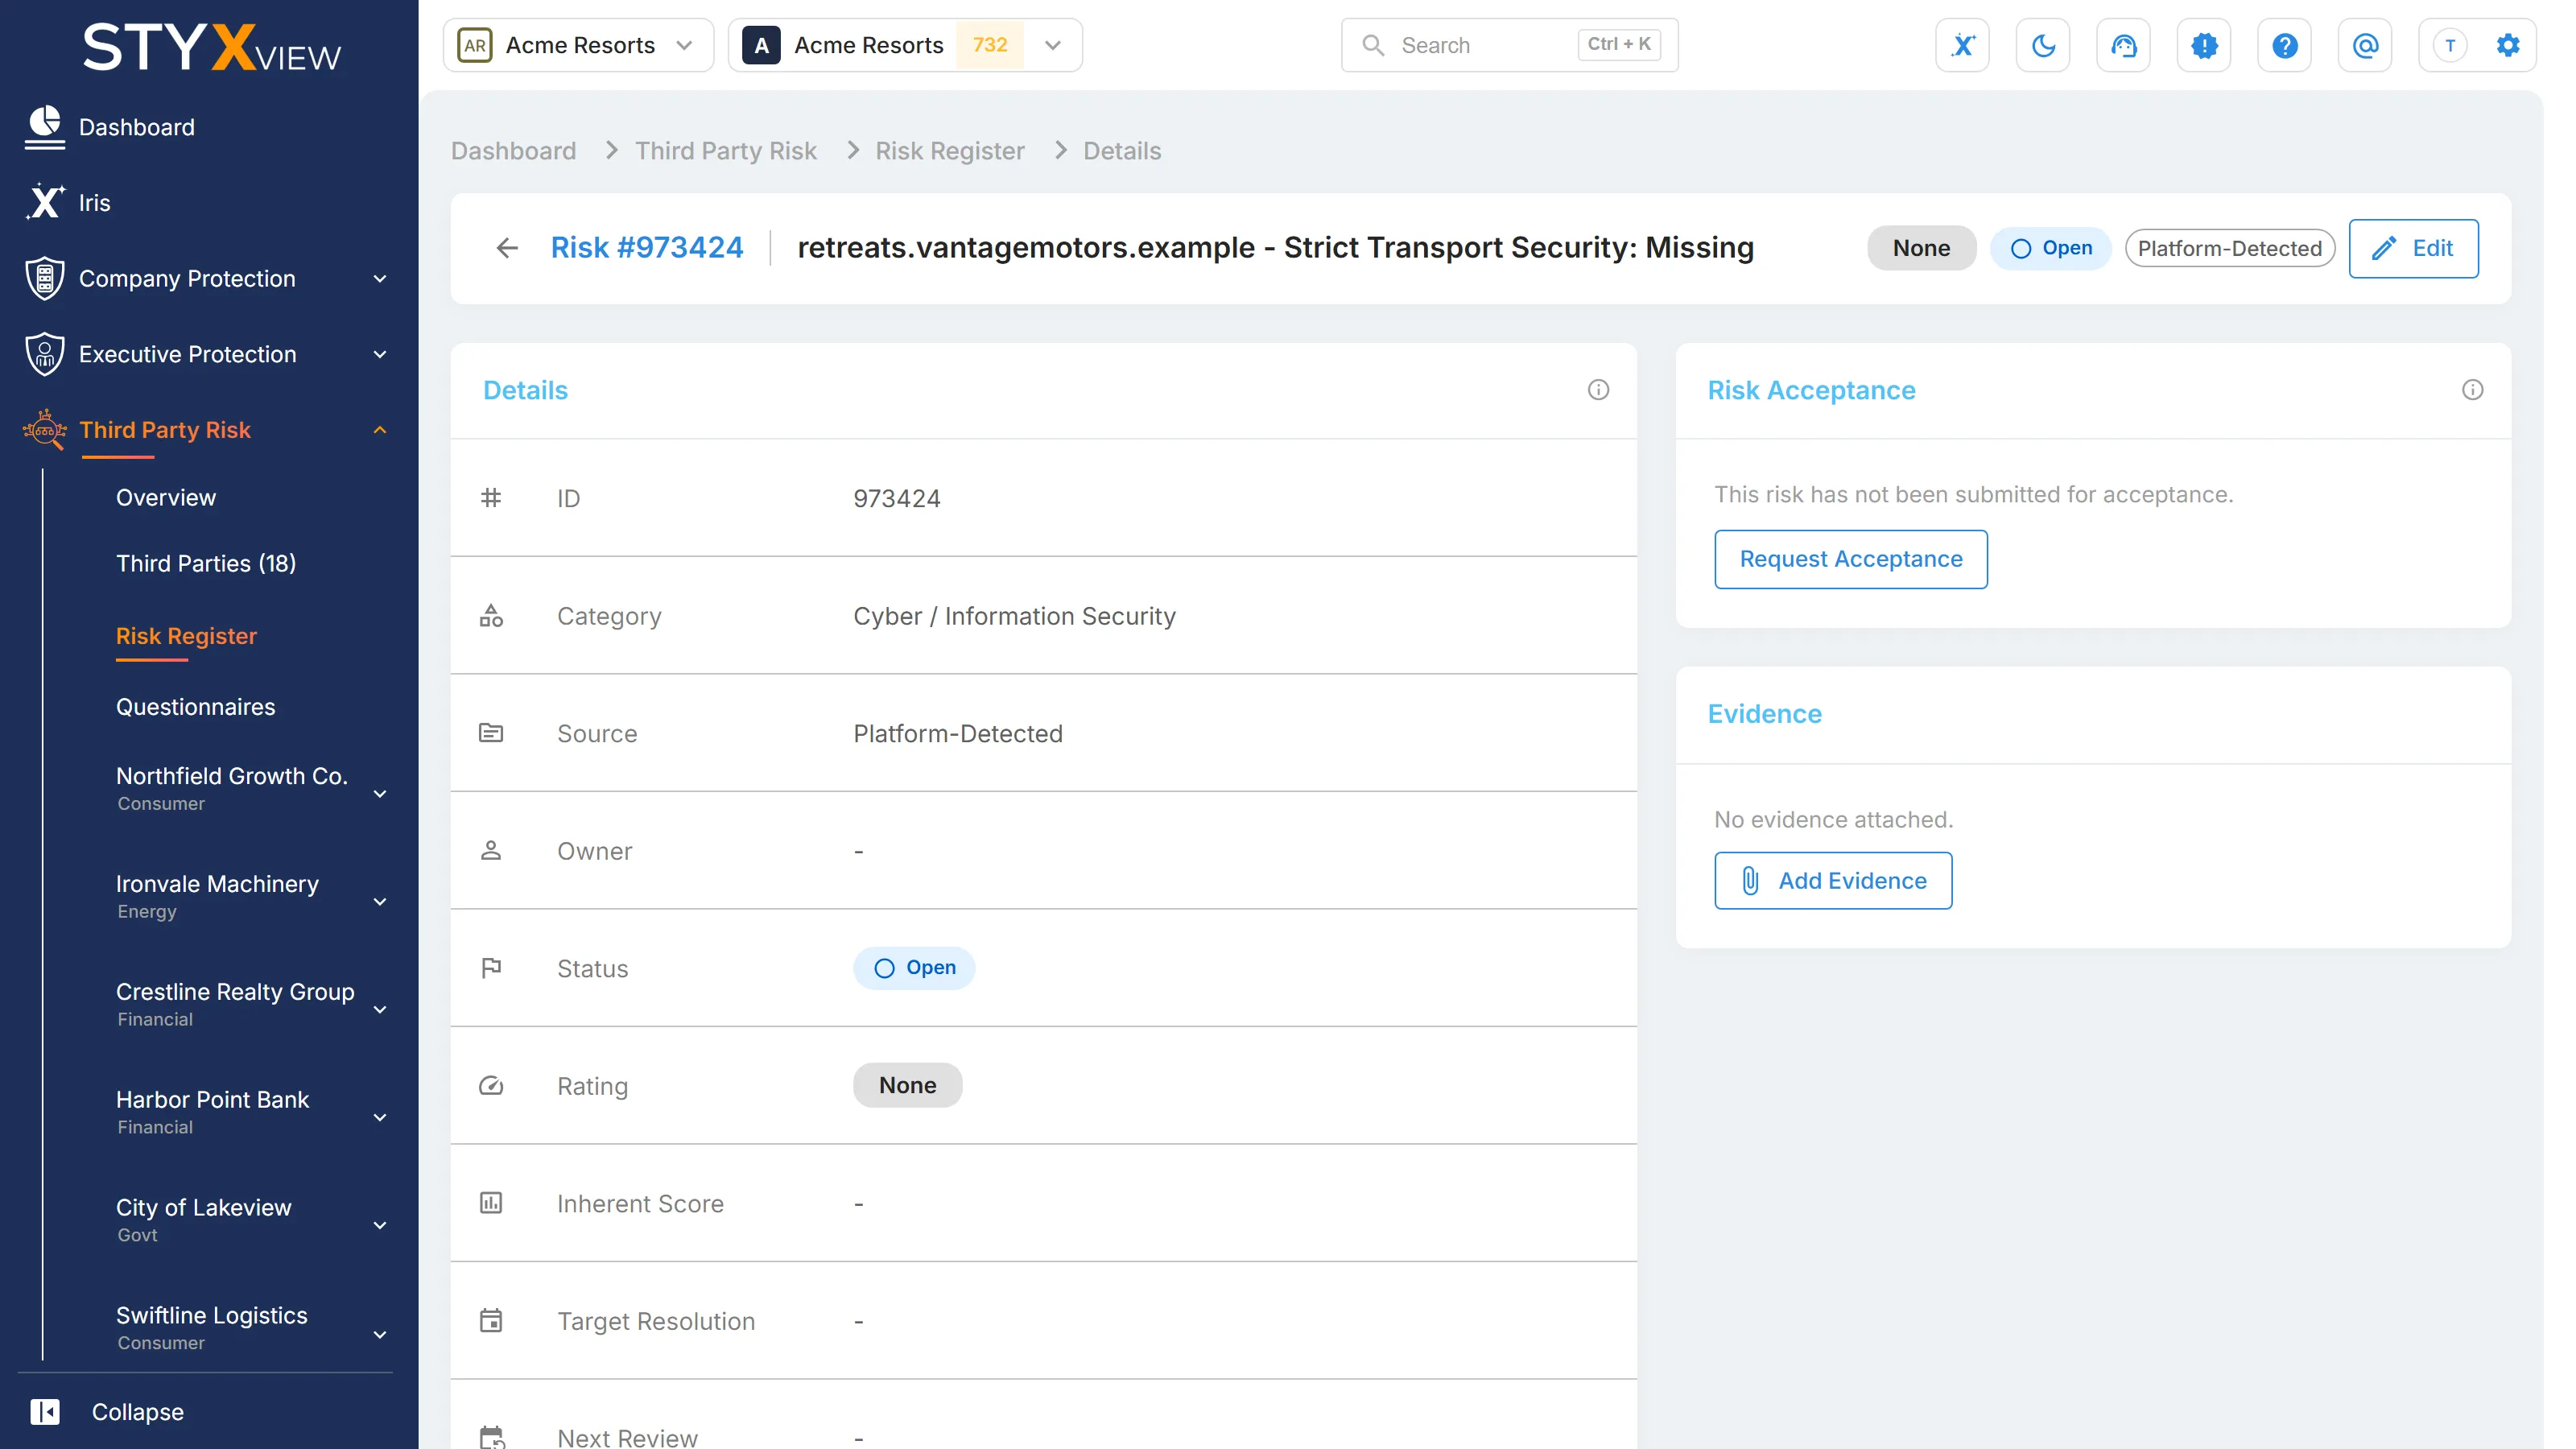The width and height of the screenshot is (2576, 1449).
Task: Click the Search input field
Action: [1509, 45]
